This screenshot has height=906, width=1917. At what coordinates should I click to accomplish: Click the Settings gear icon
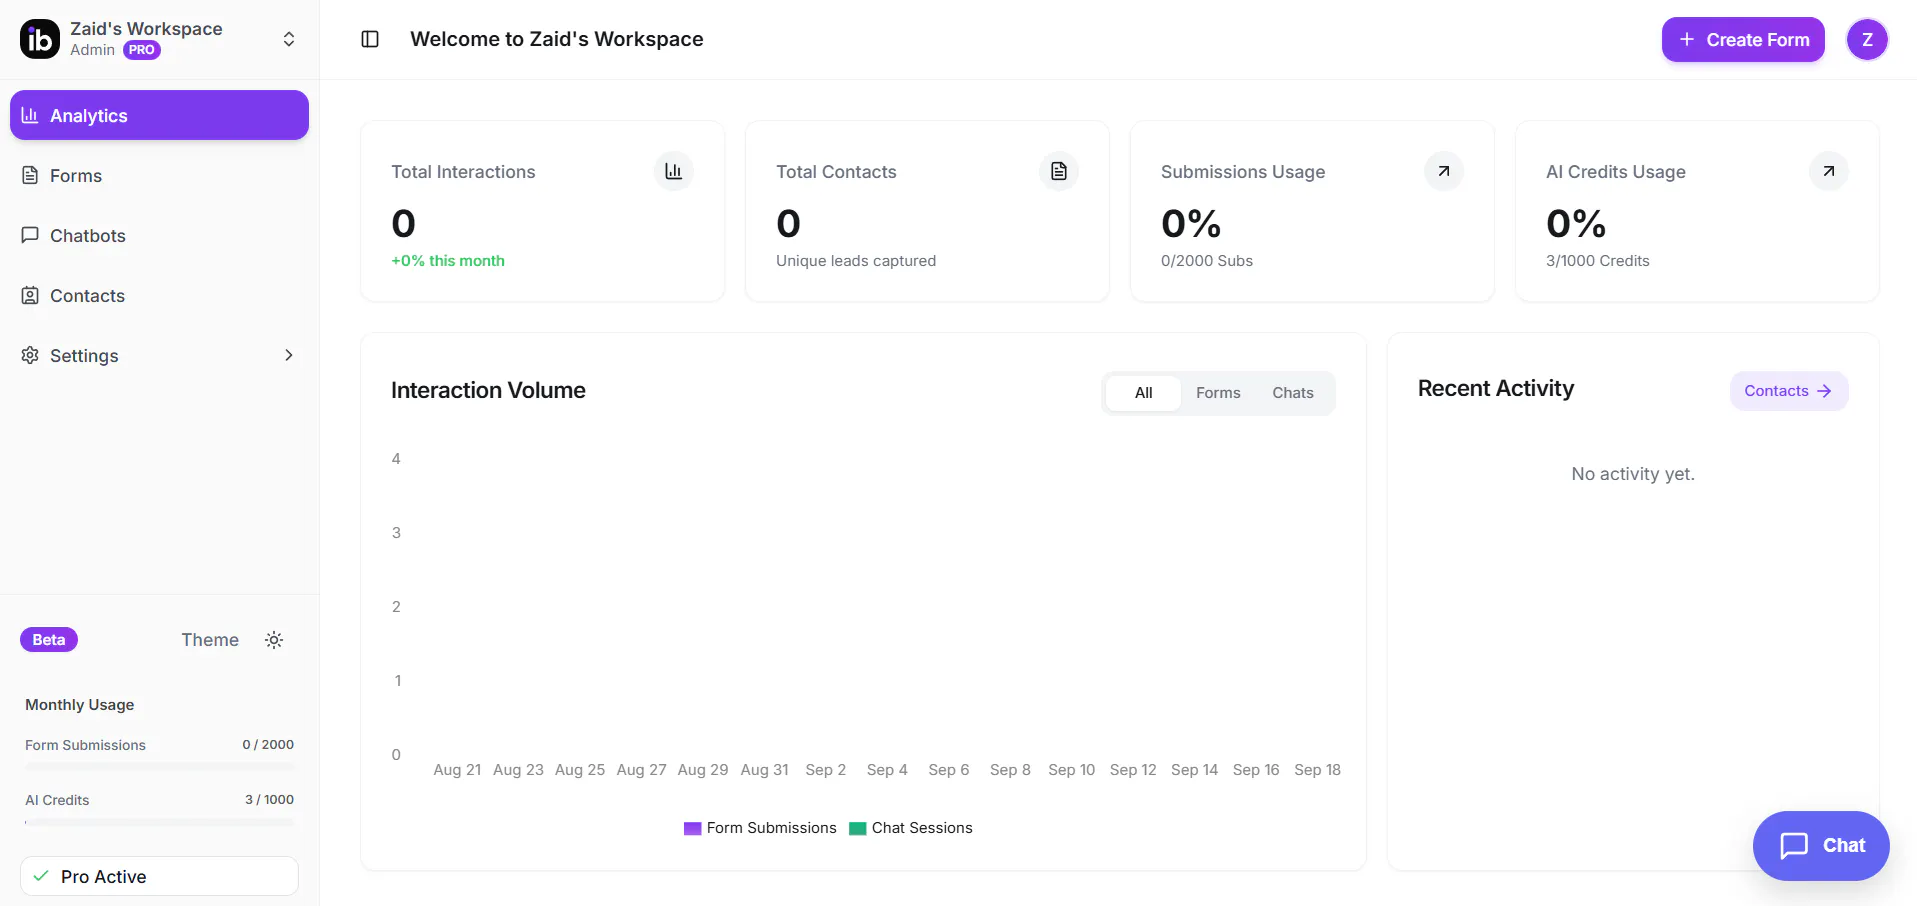pos(30,355)
